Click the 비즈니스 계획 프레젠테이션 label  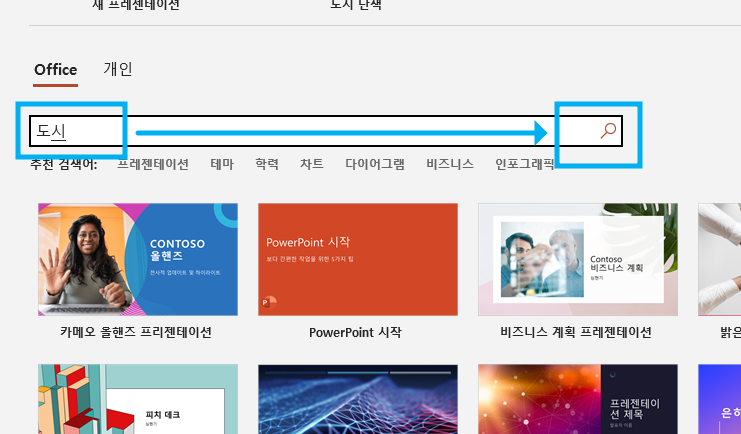[x=576, y=332]
